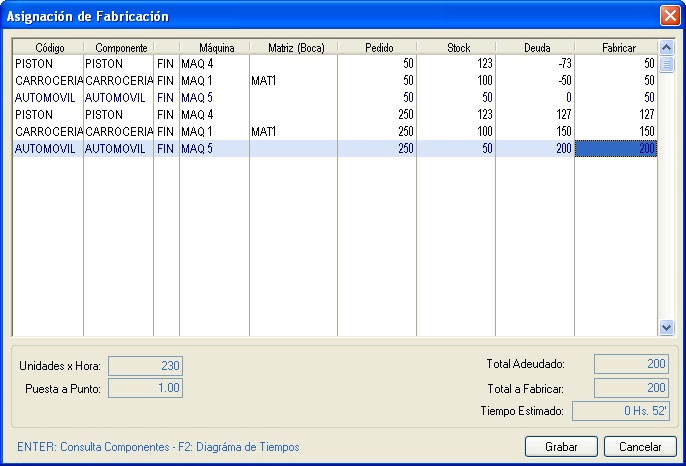Viewport: 686px width, 466px height.
Task: Click the Fabricar column header
Action: coord(616,47)
